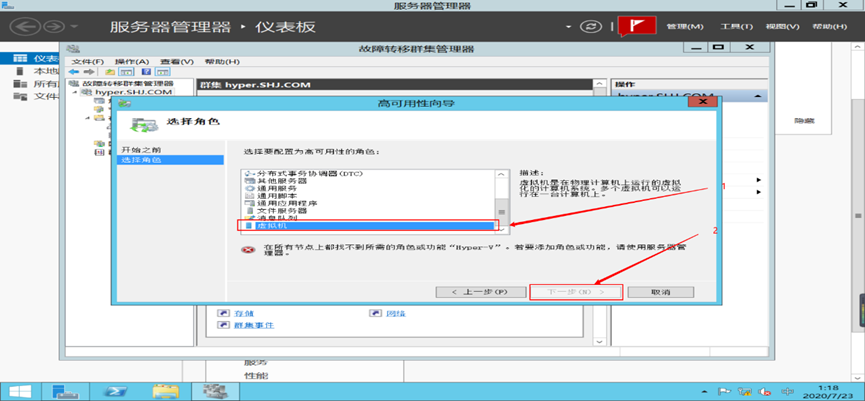Open Failover Cluster Manager taskbar icon
This screenshot has height=401, width=865.
(x=216, y=392)
